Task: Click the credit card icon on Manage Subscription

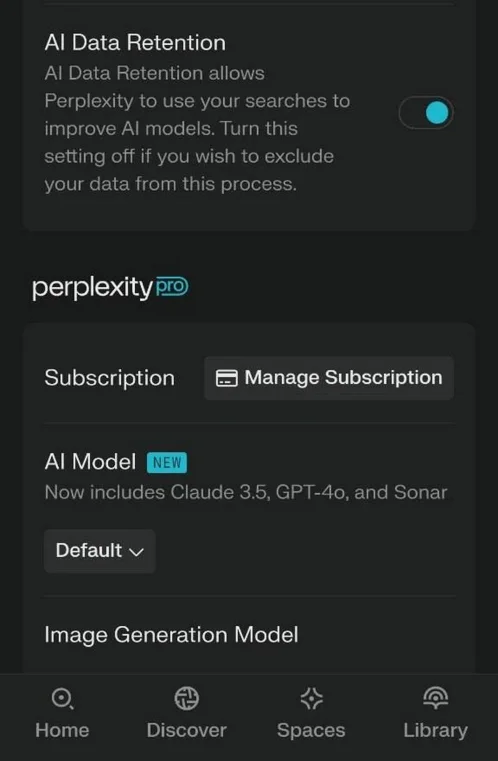Action: (x=227, y=378)
